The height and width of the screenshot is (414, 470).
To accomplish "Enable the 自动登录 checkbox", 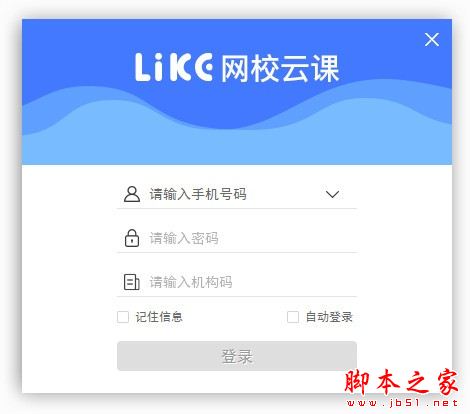I will [x=293, y=317].
